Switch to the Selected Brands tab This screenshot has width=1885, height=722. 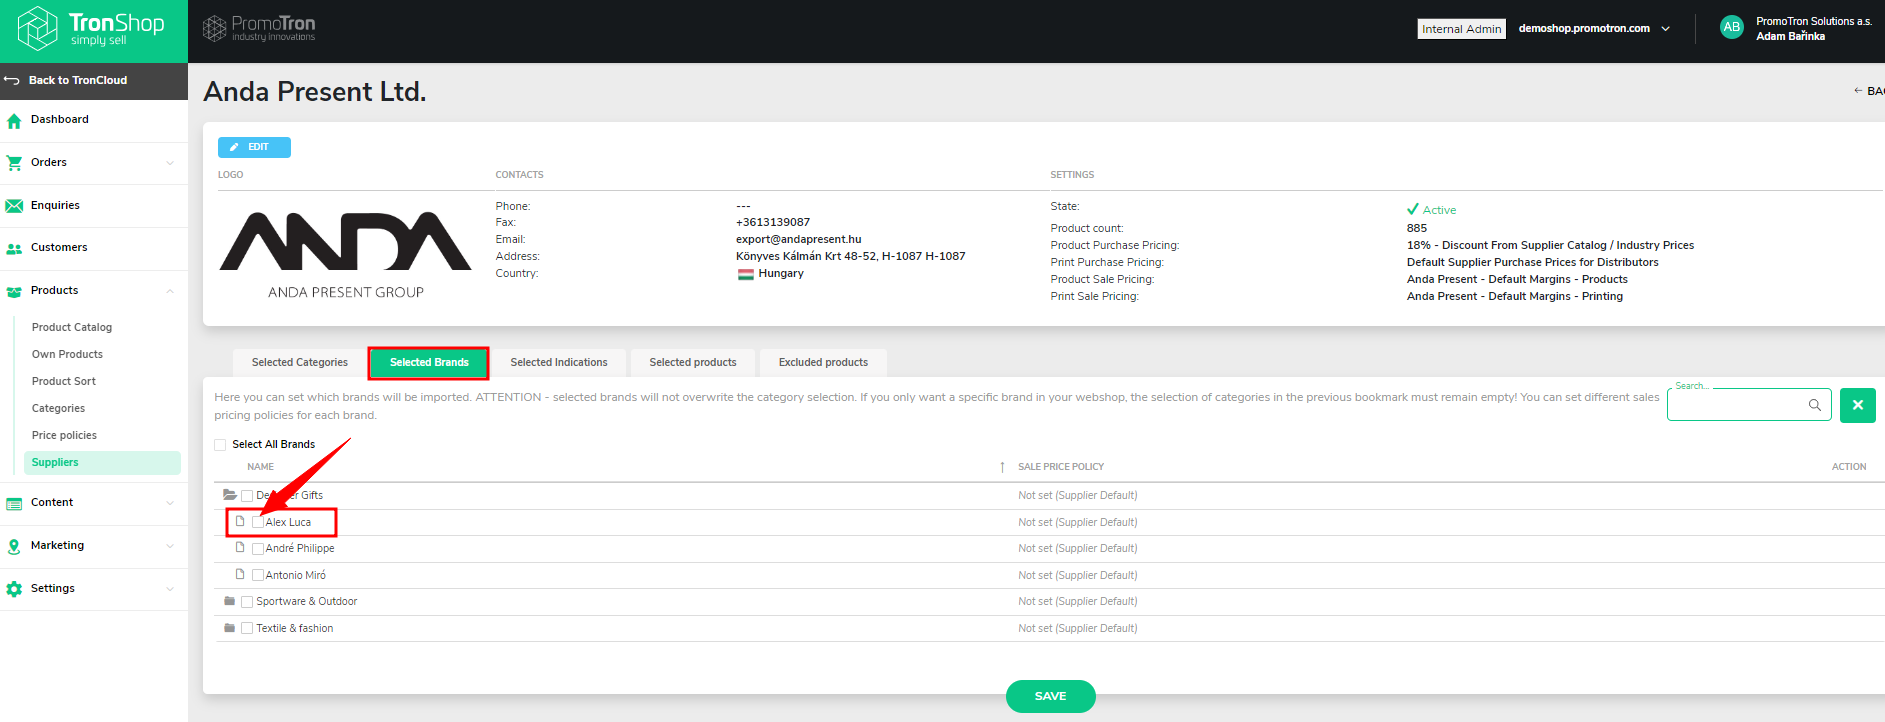(429, 362)
